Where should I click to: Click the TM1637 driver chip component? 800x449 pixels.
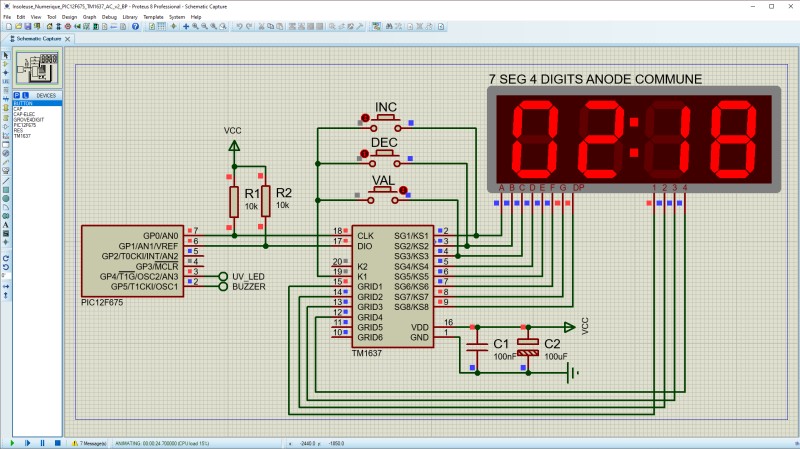click(393, 286)
